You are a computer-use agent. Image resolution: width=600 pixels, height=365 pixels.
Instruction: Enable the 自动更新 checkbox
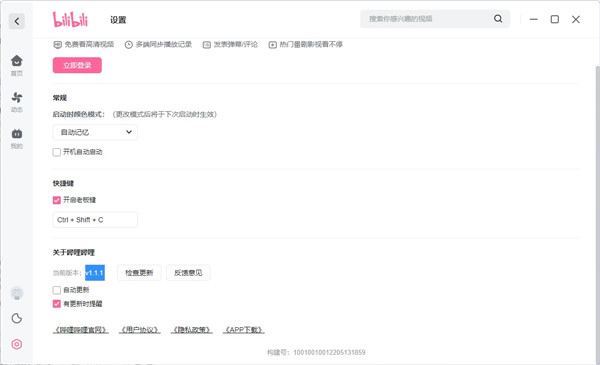coord(57,290)
